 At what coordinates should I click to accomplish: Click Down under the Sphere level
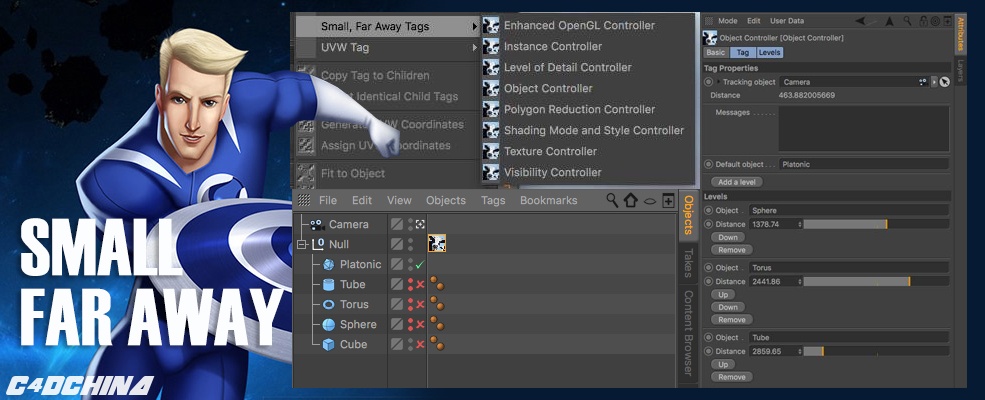click(728, 237)
